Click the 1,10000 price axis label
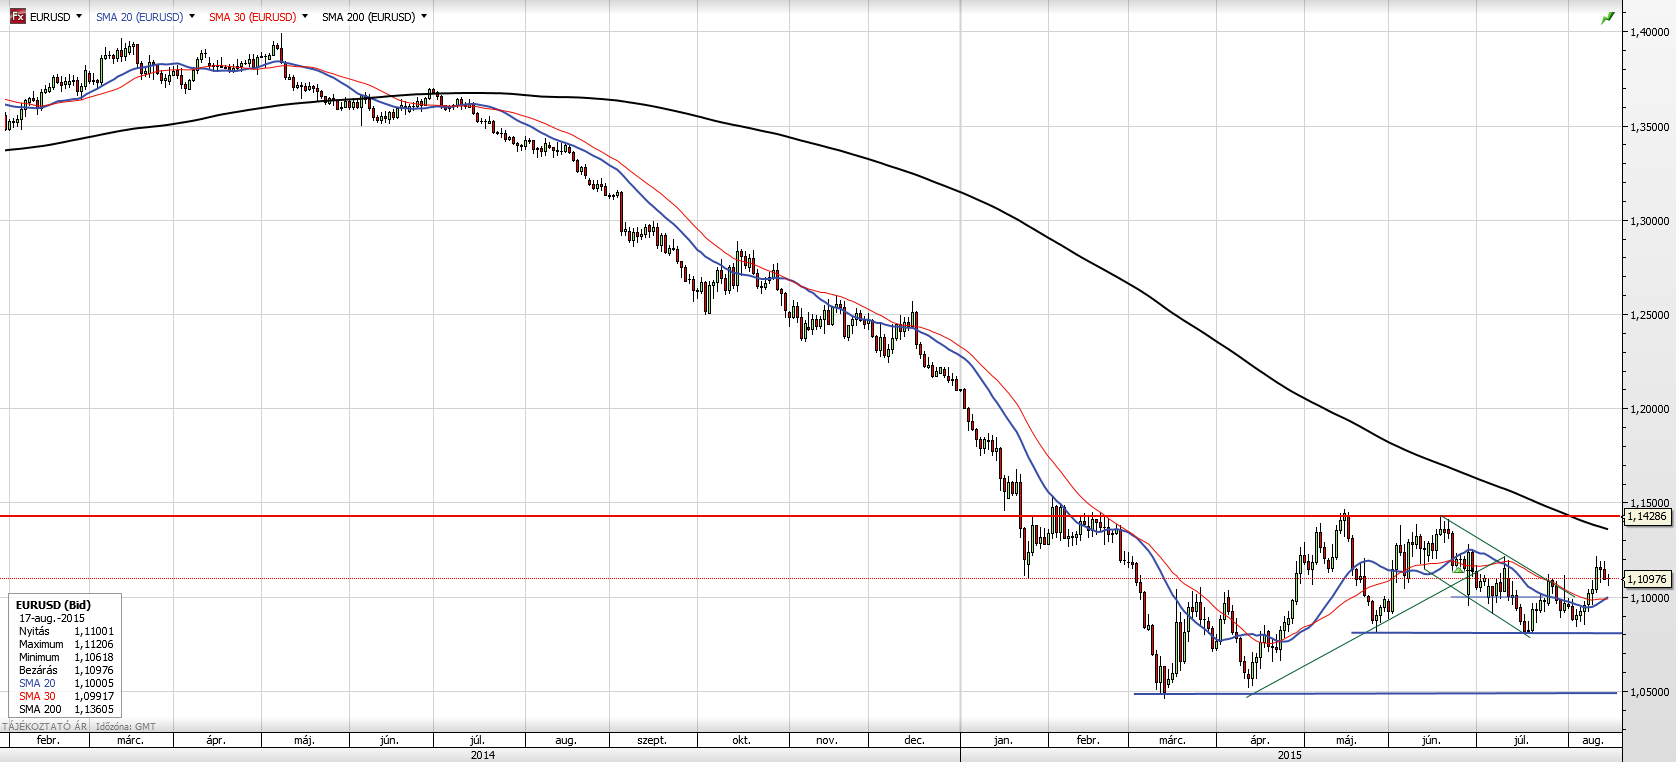 coord(1650,598)
